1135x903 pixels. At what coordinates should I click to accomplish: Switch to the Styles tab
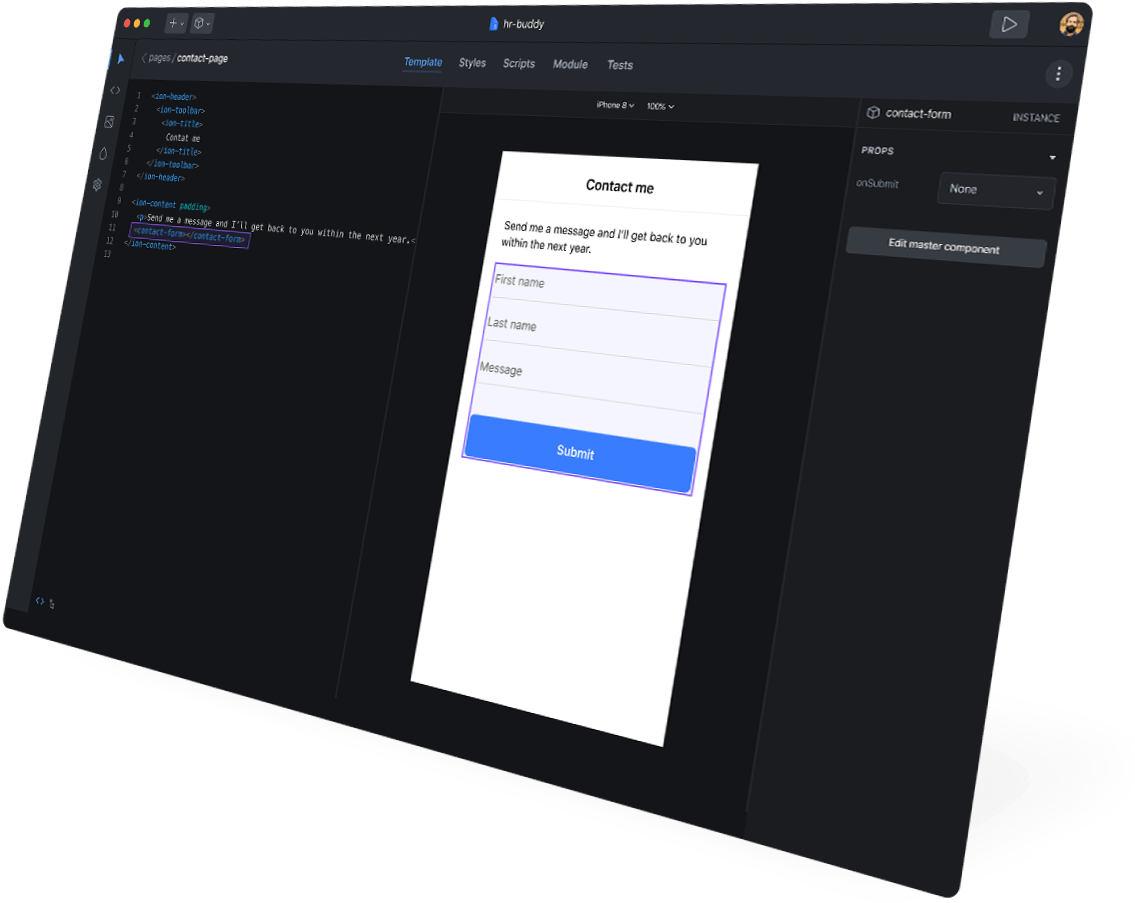point(472,63)
